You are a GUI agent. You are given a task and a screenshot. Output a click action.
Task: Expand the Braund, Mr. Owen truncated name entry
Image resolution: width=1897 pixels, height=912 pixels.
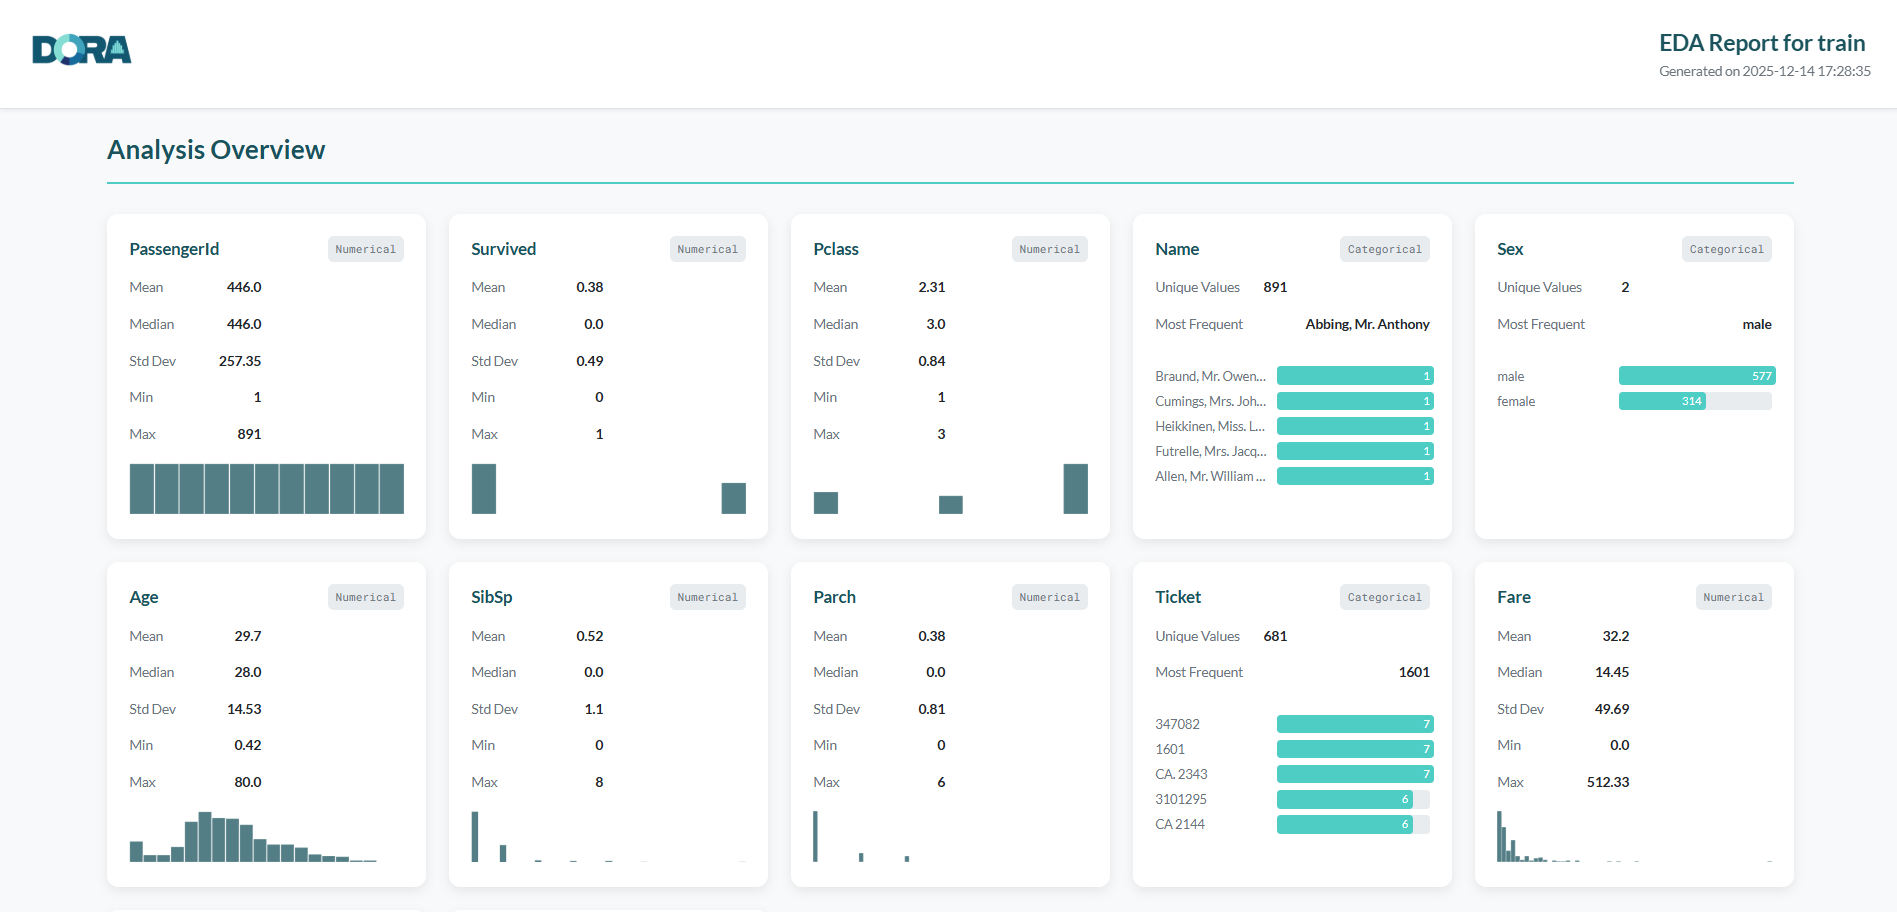pos(1210,375)
